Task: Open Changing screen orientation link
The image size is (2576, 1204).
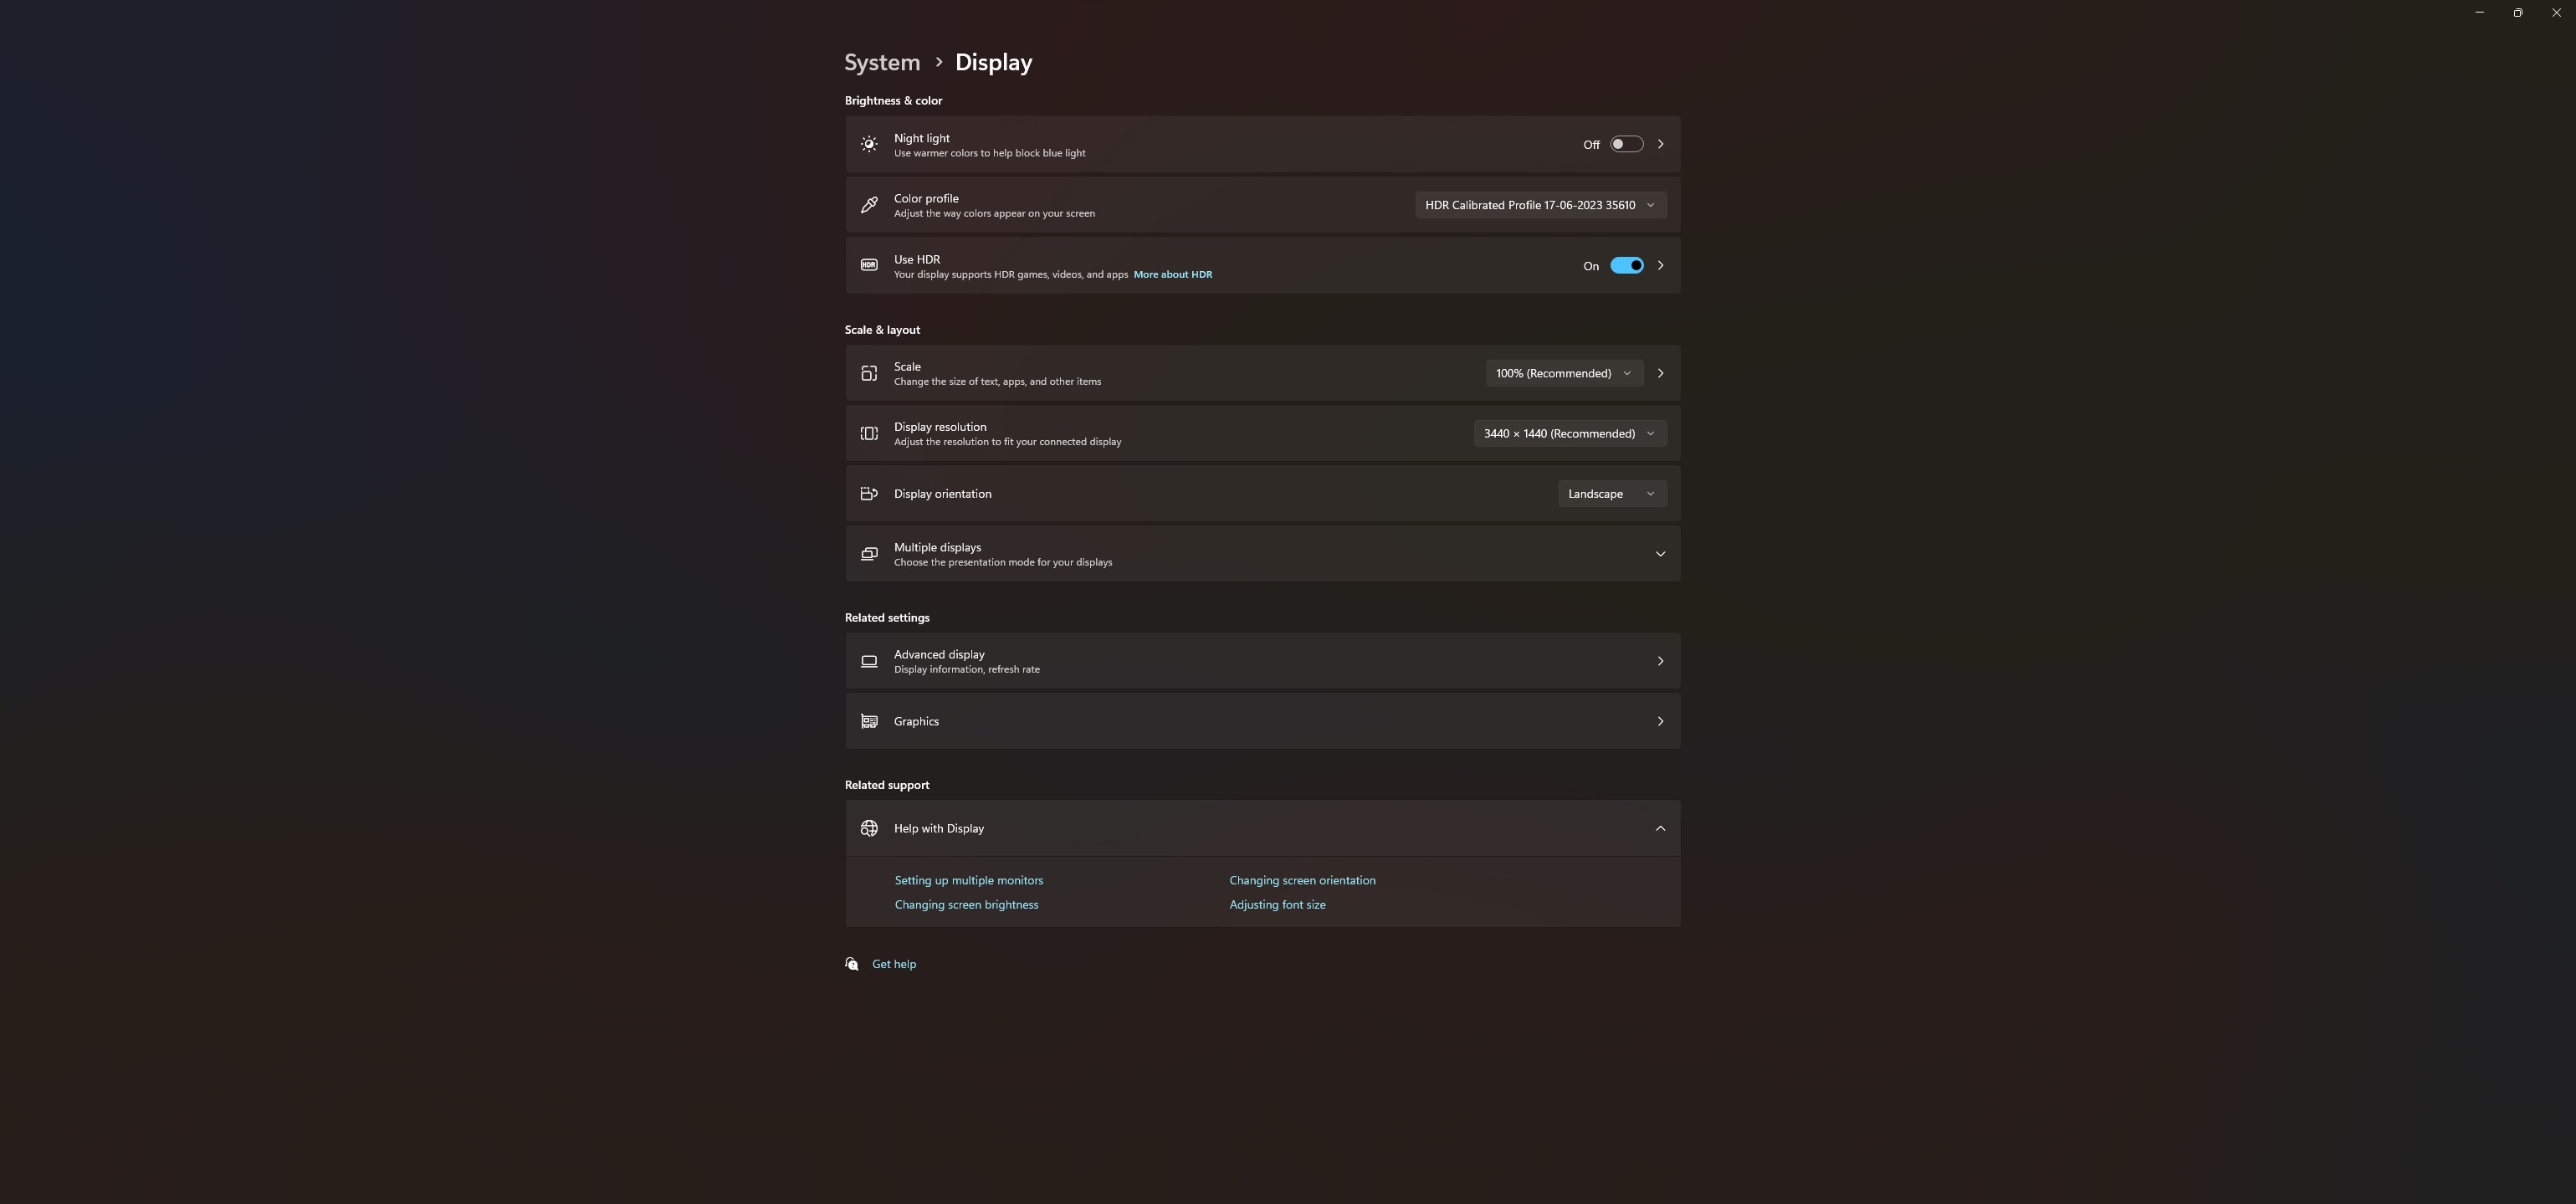Action: [1302, 880]
